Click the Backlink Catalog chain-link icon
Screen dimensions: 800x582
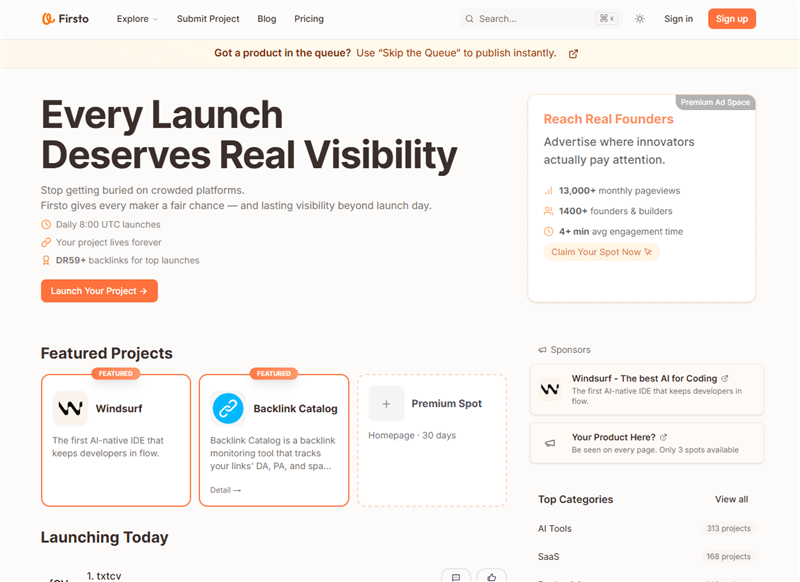pos(228,408)
